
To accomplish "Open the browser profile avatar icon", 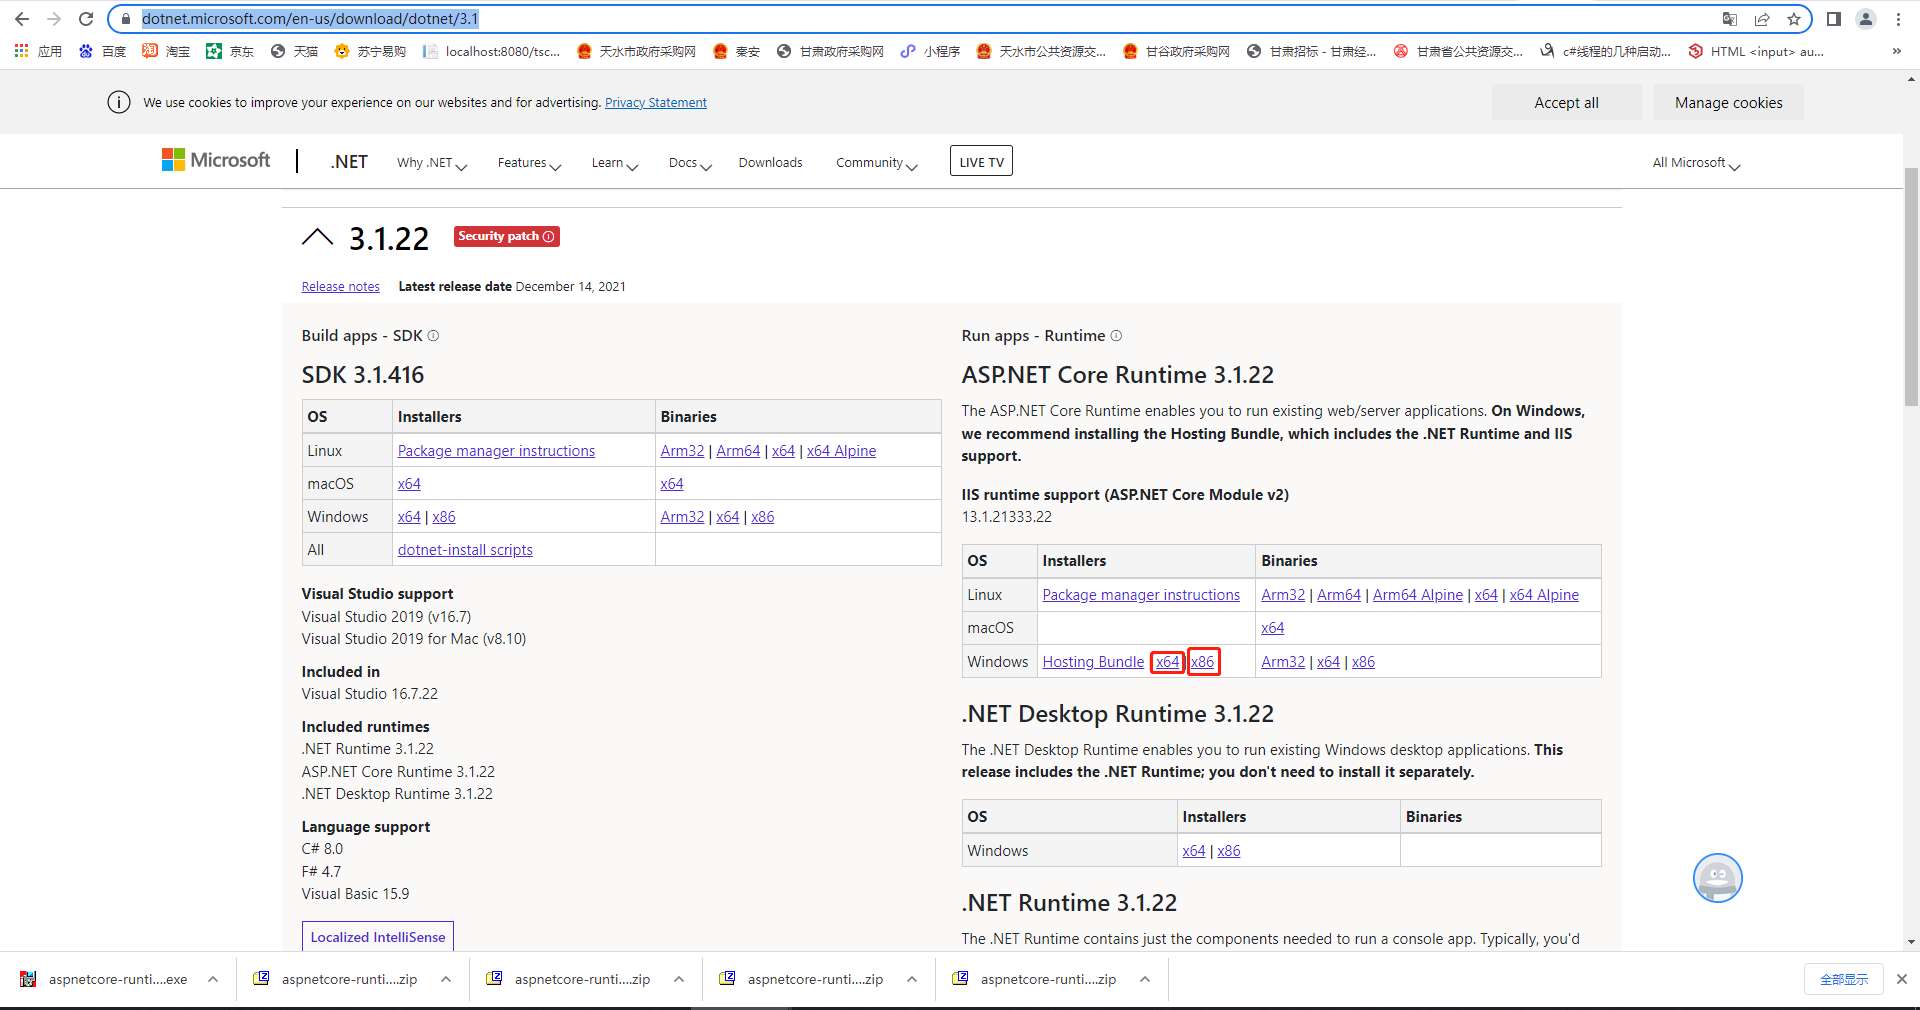I will 1866,19.
